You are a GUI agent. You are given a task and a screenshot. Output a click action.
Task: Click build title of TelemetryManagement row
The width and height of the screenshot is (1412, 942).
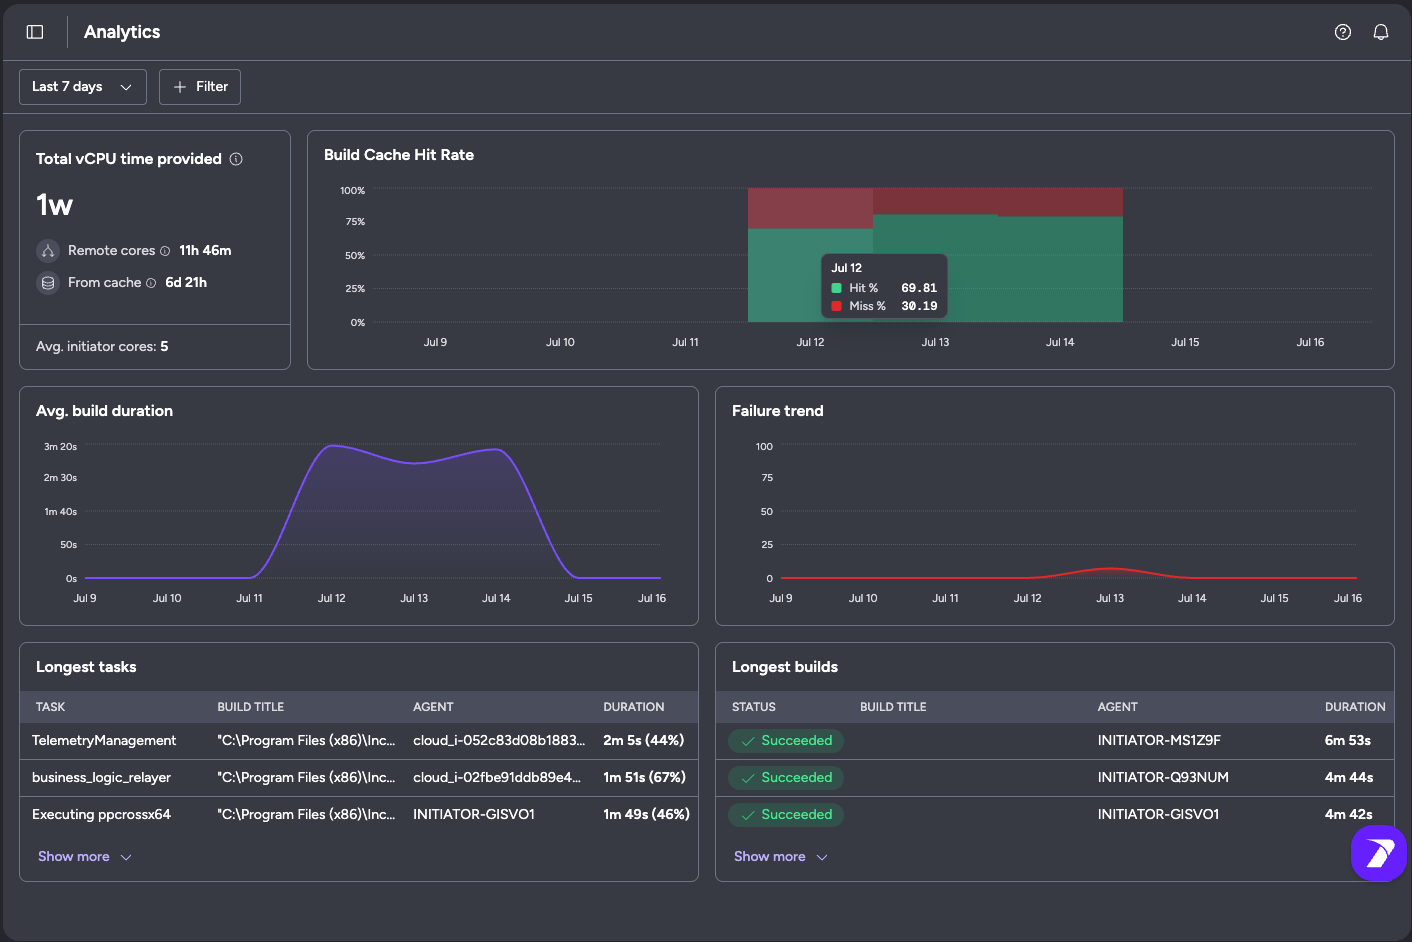306,741
